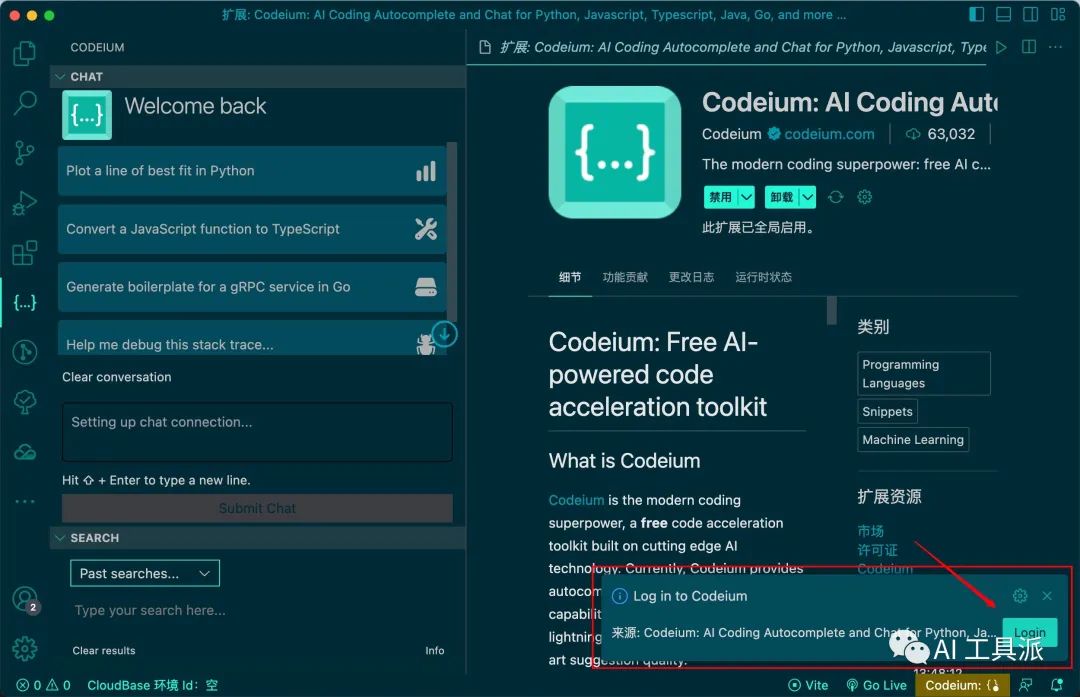The width and height of the screenshot is (1080, 697).
Task: Open the Past searches dropdown
Action: [145, 573]
